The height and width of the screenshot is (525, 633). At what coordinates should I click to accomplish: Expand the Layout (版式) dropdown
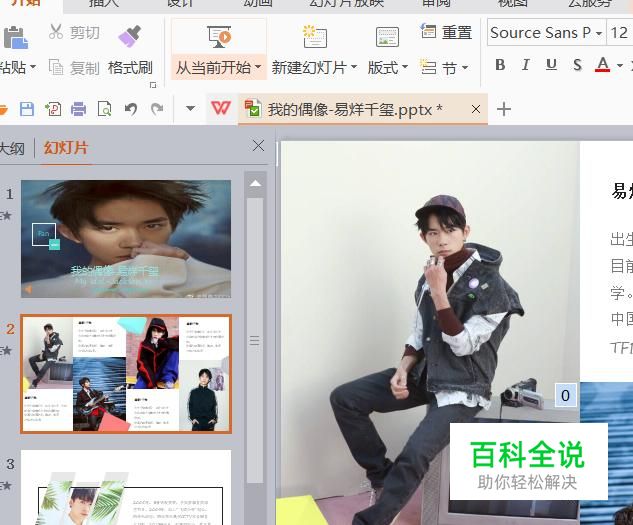tap(388, 68)
